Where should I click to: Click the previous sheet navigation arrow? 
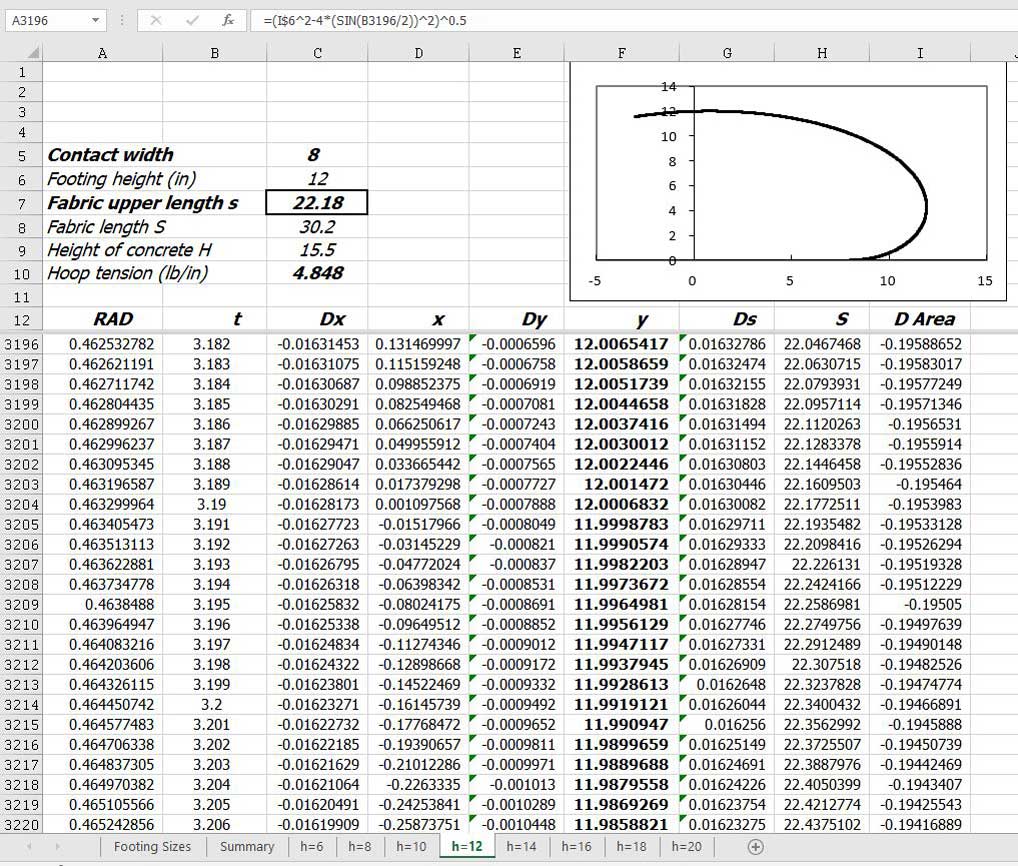tap(29, 847)
